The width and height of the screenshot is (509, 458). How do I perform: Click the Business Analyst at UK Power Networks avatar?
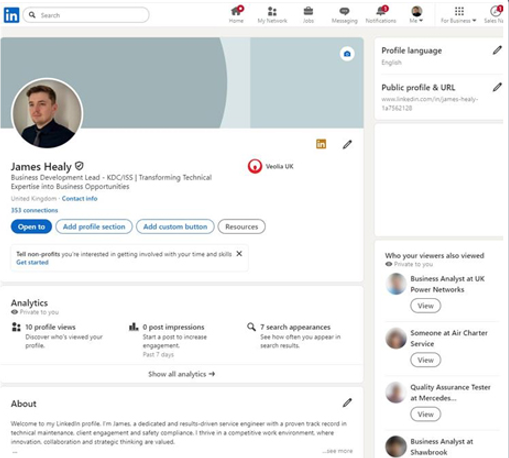click(396, 284)
